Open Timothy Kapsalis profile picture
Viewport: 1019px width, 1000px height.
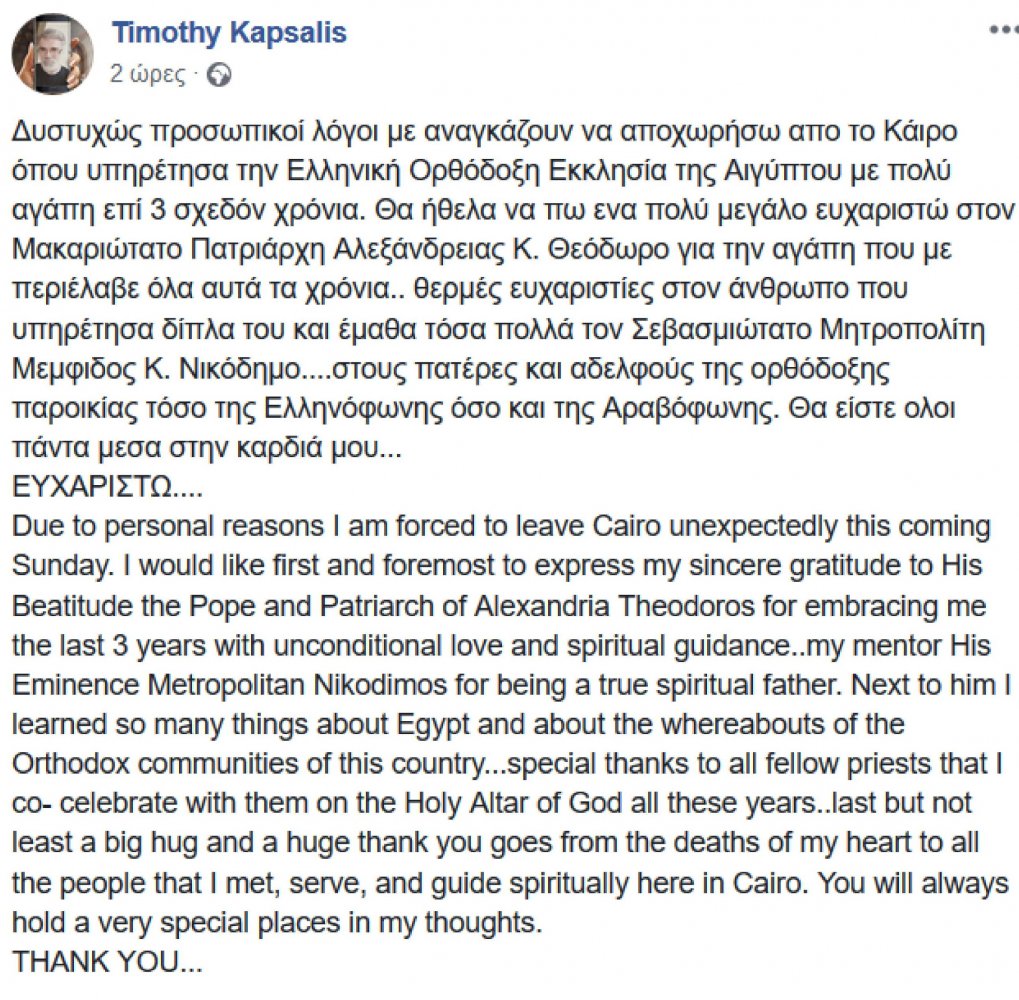52,54
